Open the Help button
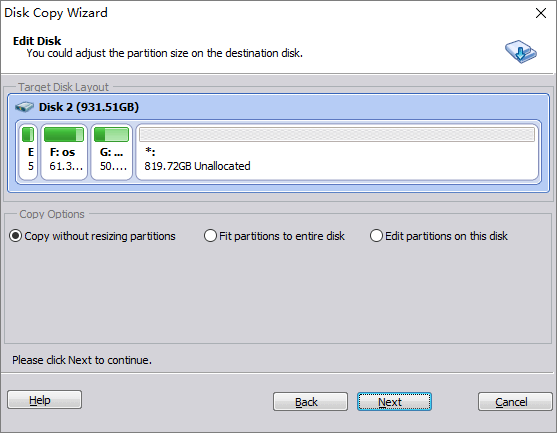Screen dimensions: 557x433 point(44,400)
